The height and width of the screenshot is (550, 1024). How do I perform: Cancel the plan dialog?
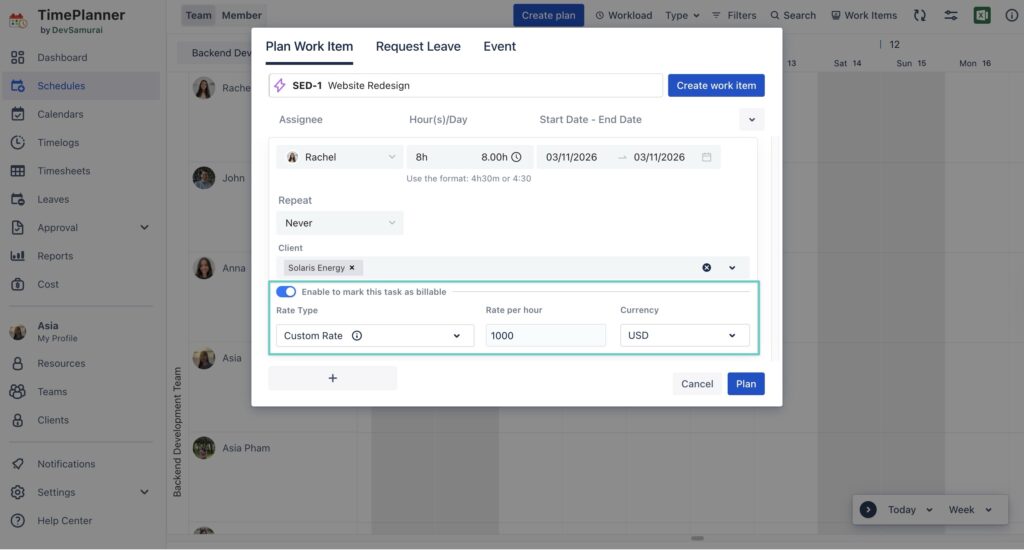(x=697, y=383)
